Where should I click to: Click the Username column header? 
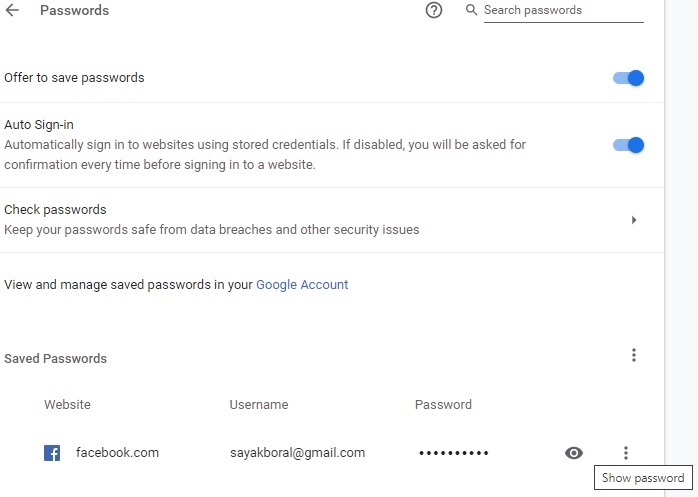(258, 405)
